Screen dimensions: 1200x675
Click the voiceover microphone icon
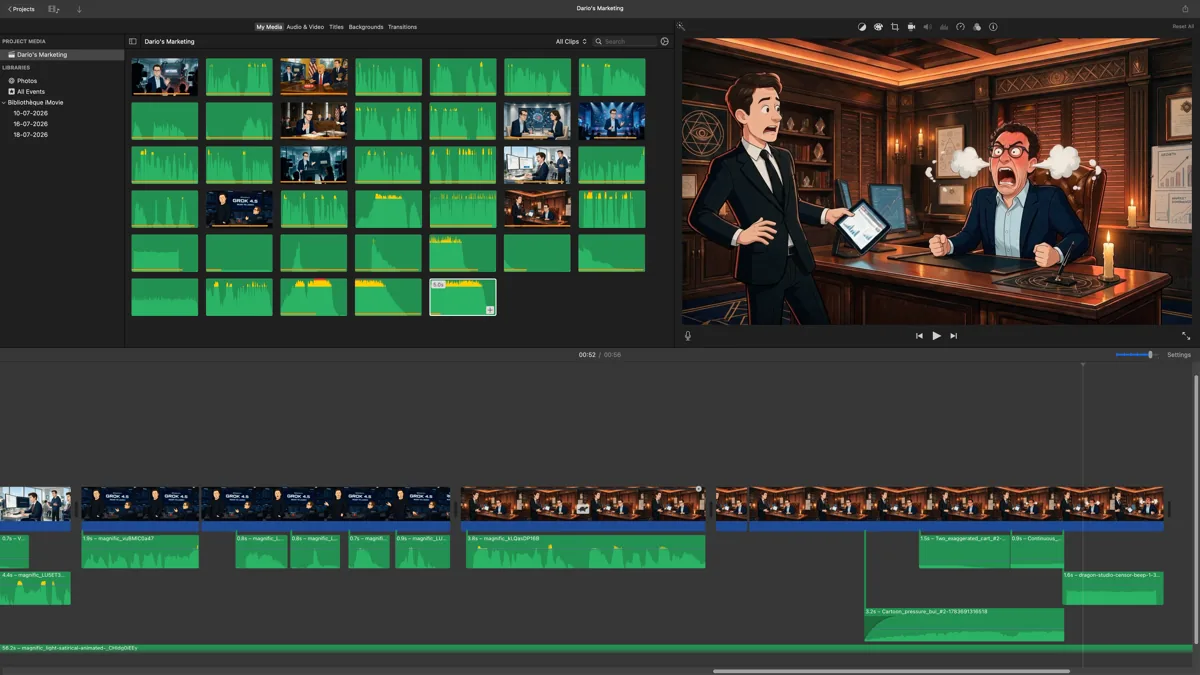point(688,336)
